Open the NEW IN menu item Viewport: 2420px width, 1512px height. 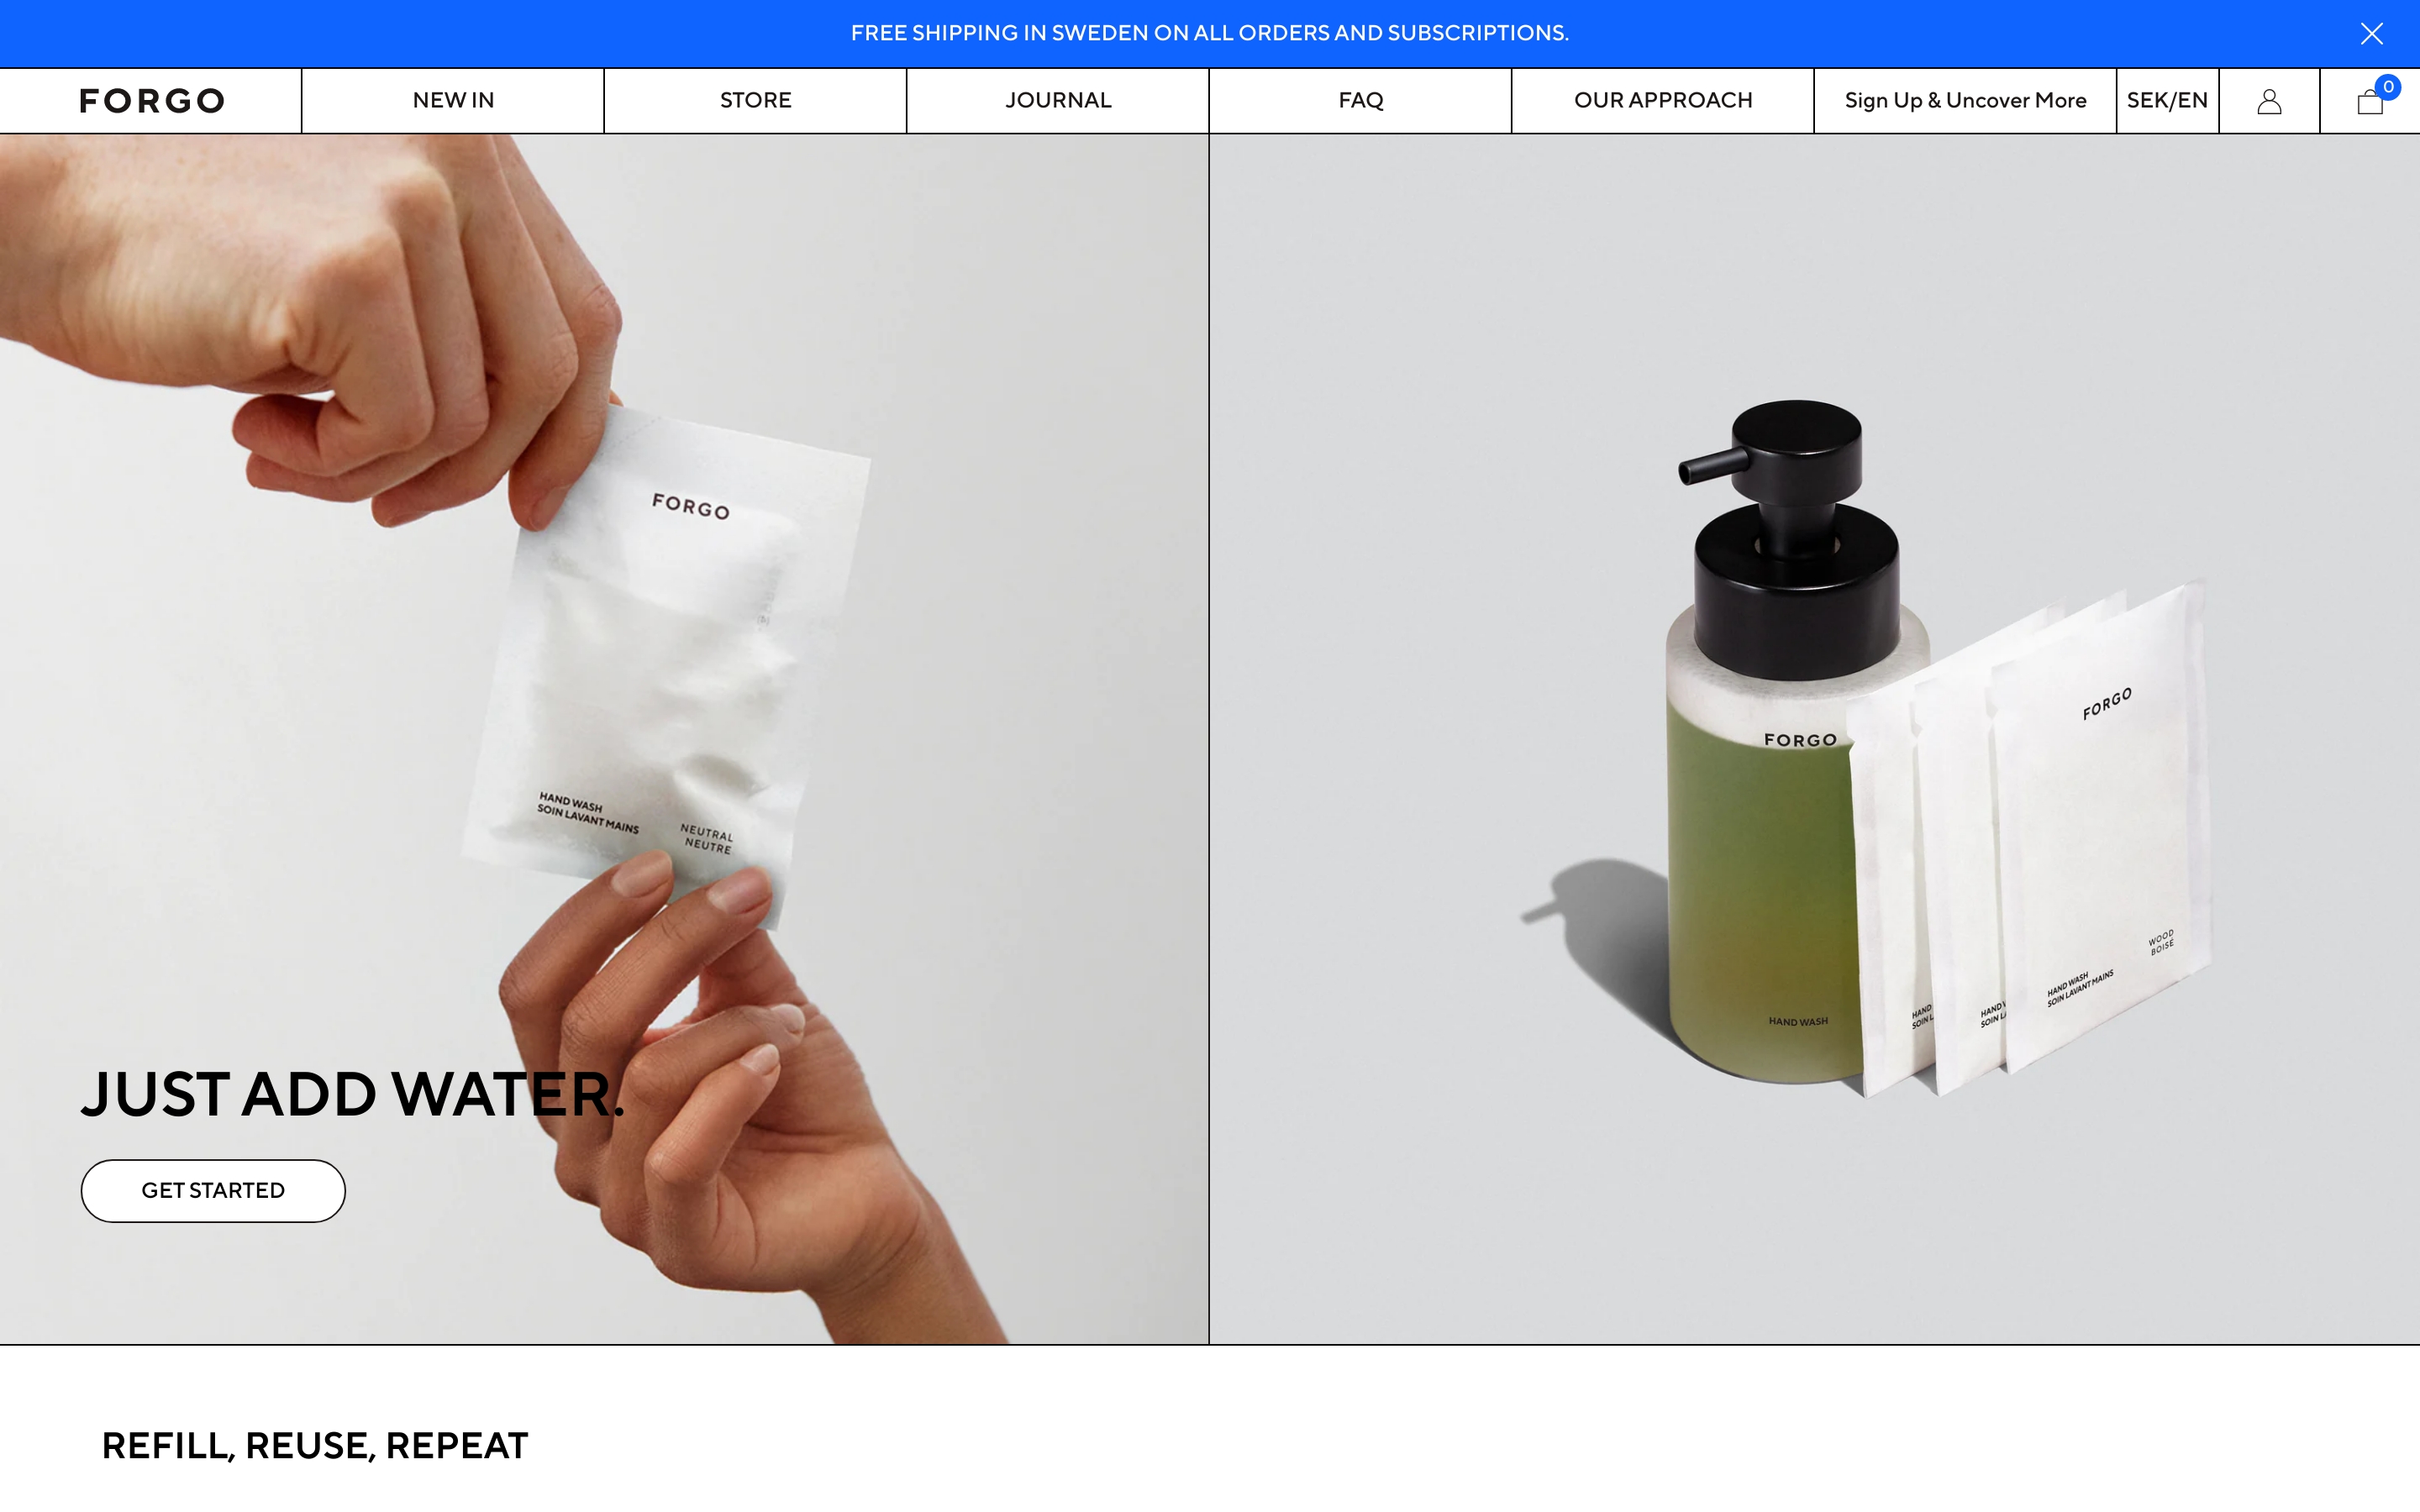click(x=453, y=101)
